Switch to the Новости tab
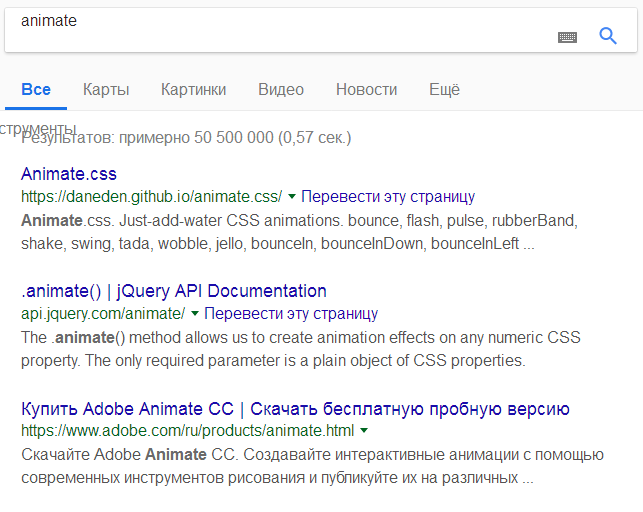 pyautogui.click(x=366, y=90)
